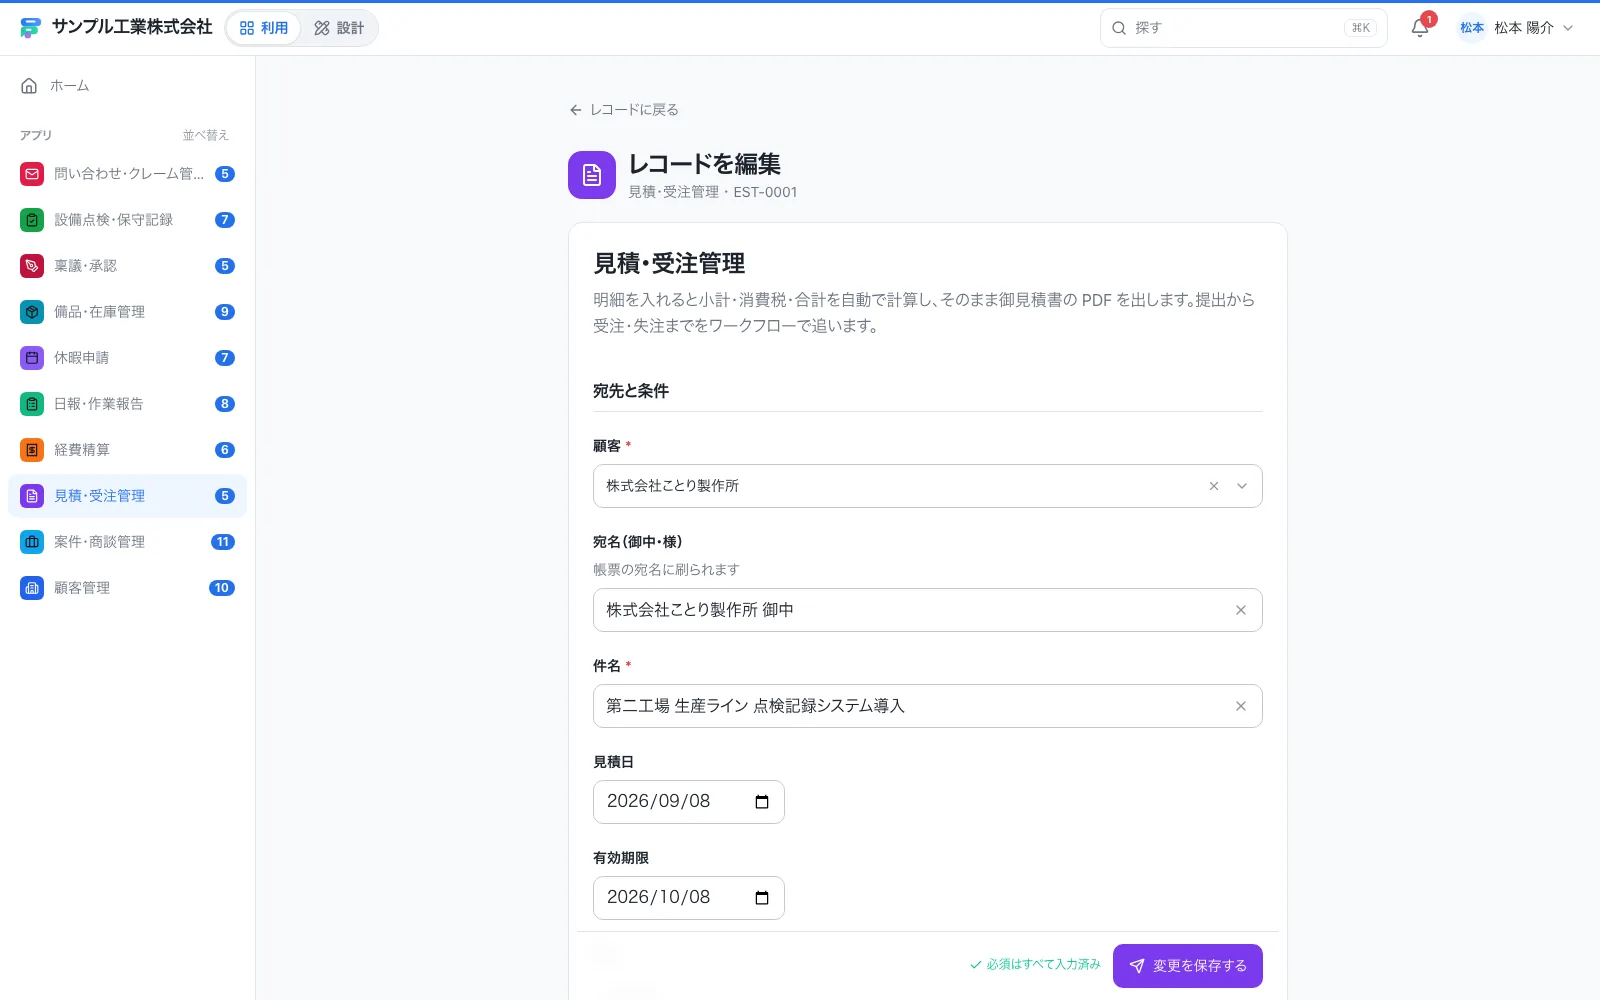
Task: Click the 見積・受注管理 badge showing 5
Action: (x=225, y=496)
